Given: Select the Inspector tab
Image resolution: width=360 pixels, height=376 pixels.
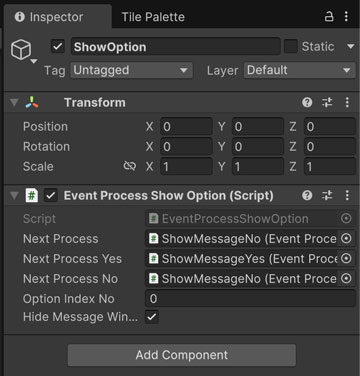Looking at the screenshot, I should pyautogui.click(x=49, y=17).
